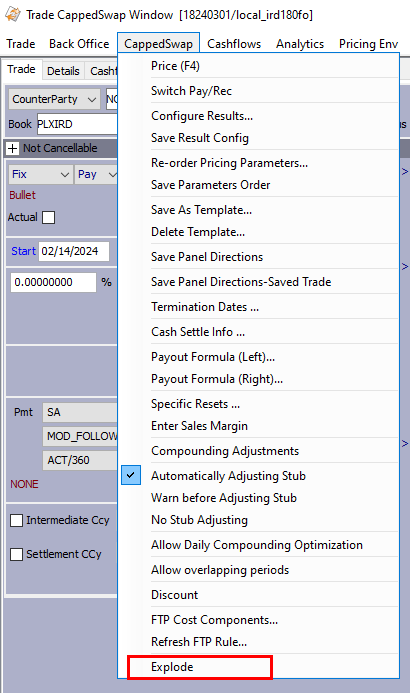Open the Analytics menu

click(x=300, y=44)
